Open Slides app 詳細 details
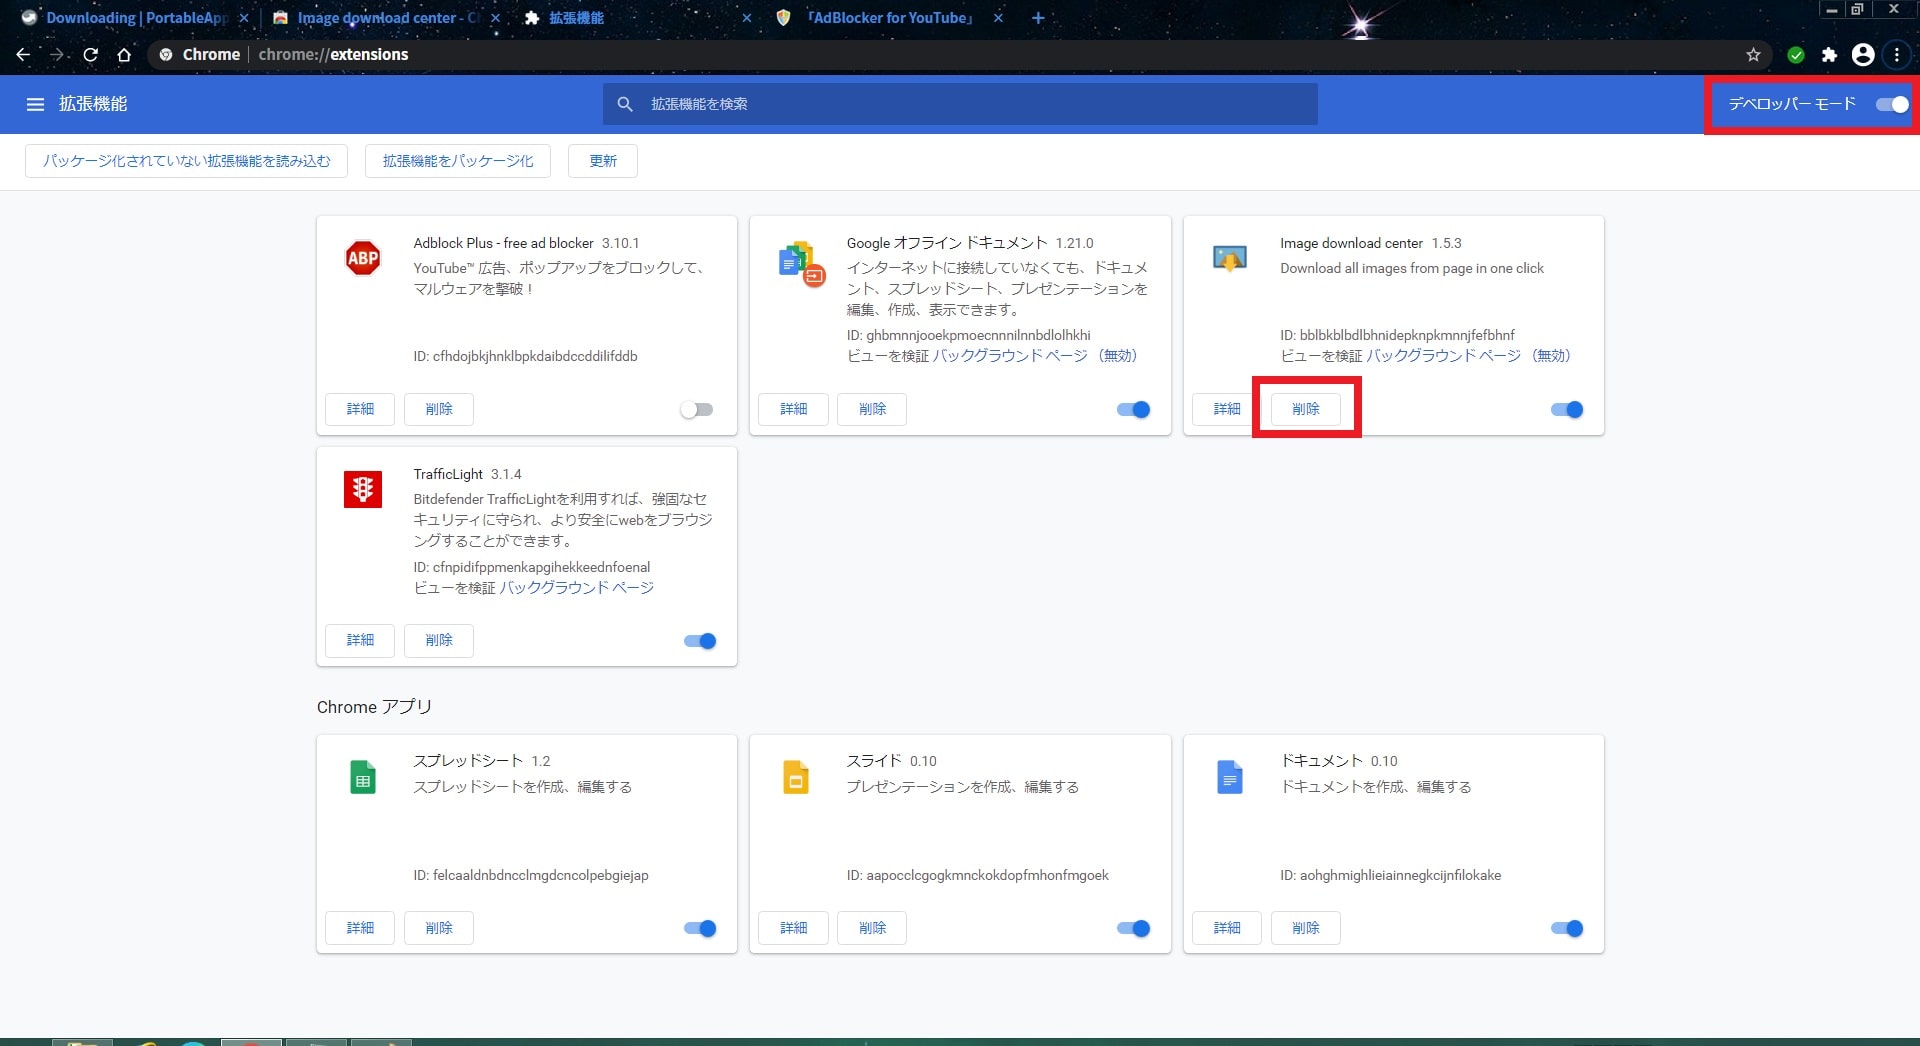Image resolution: width=1920 pixels, height=1046 pixels. pos(793,928)
